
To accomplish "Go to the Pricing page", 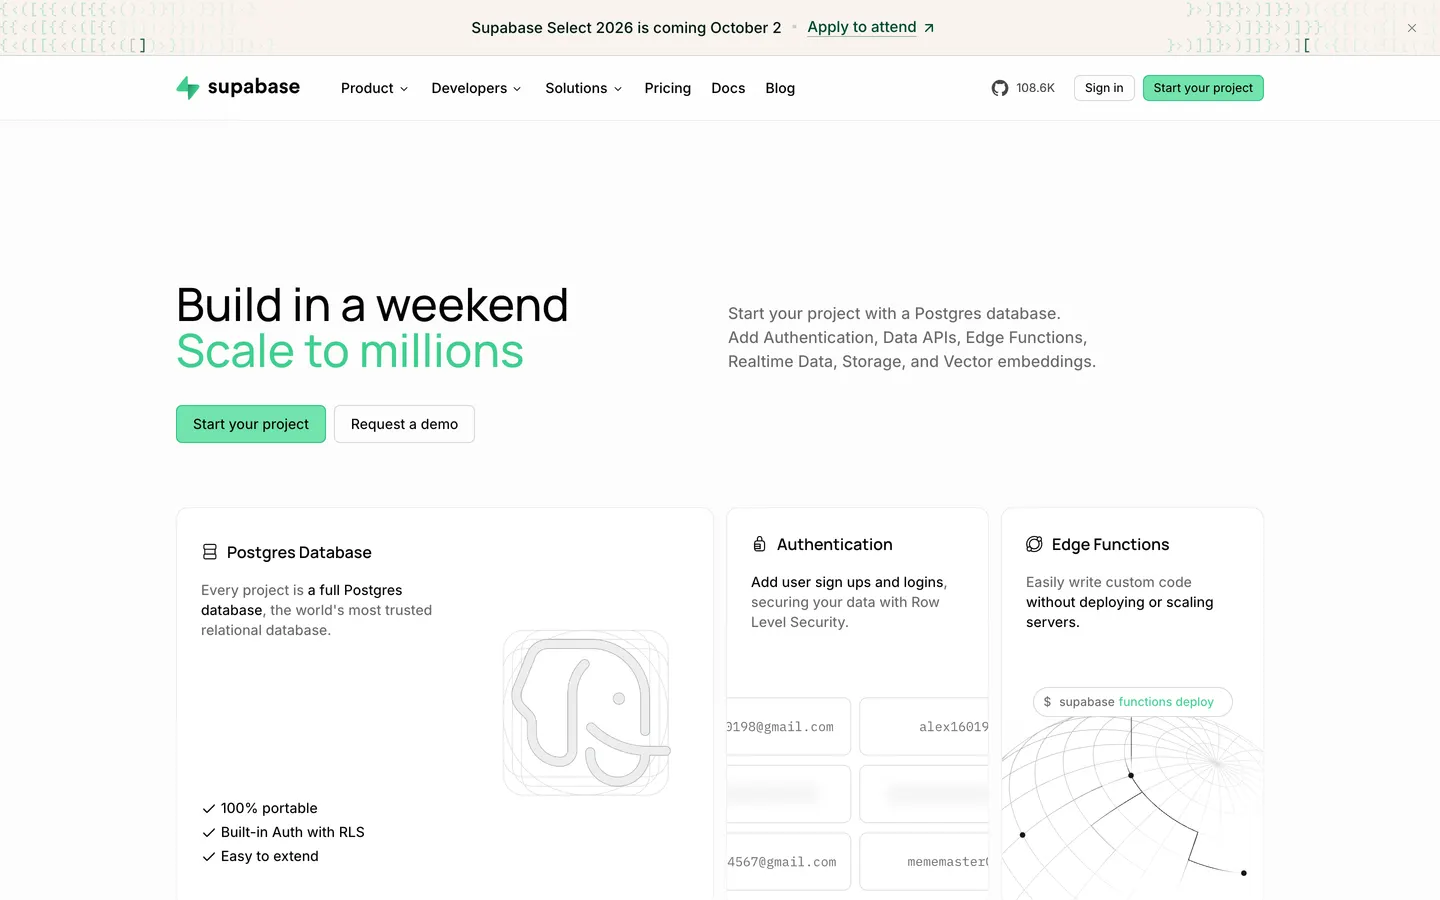I will point(668,88).
